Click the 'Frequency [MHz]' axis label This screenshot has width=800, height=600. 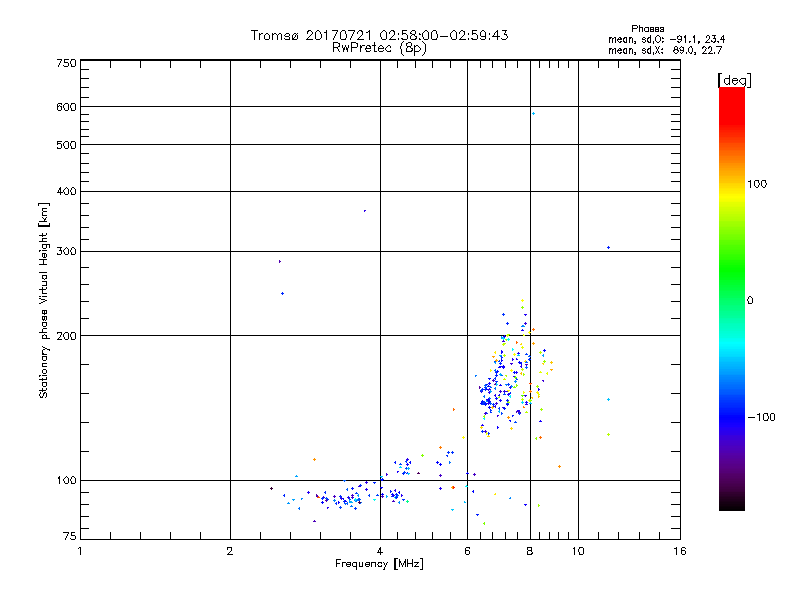[379, 564]
